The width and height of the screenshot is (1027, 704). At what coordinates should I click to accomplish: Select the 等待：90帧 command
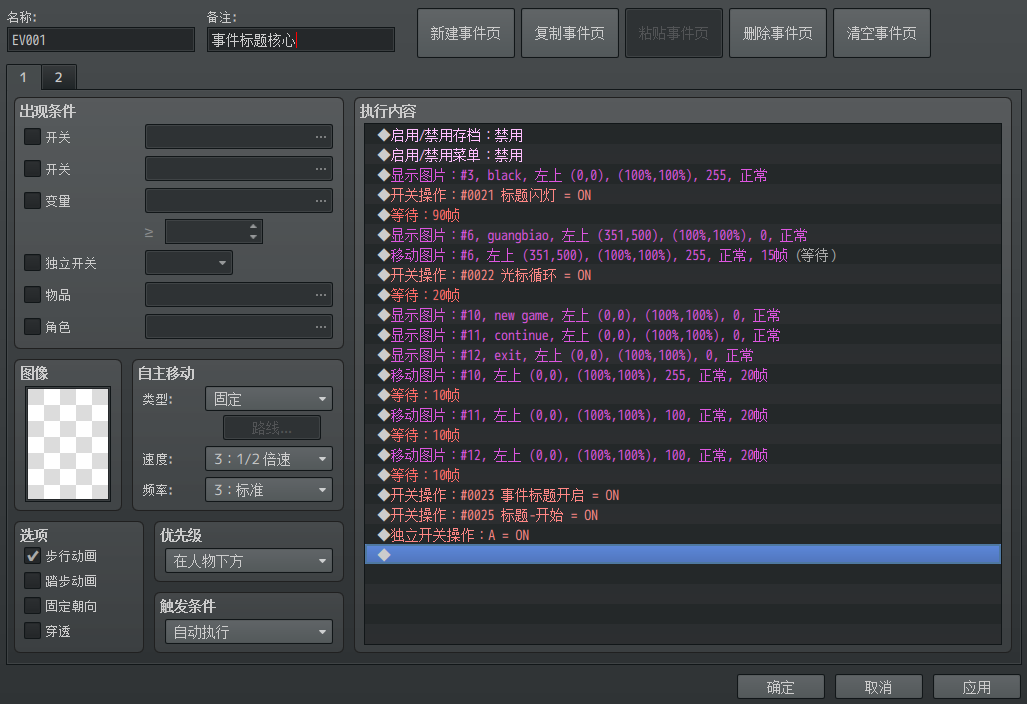coord(682,215)
